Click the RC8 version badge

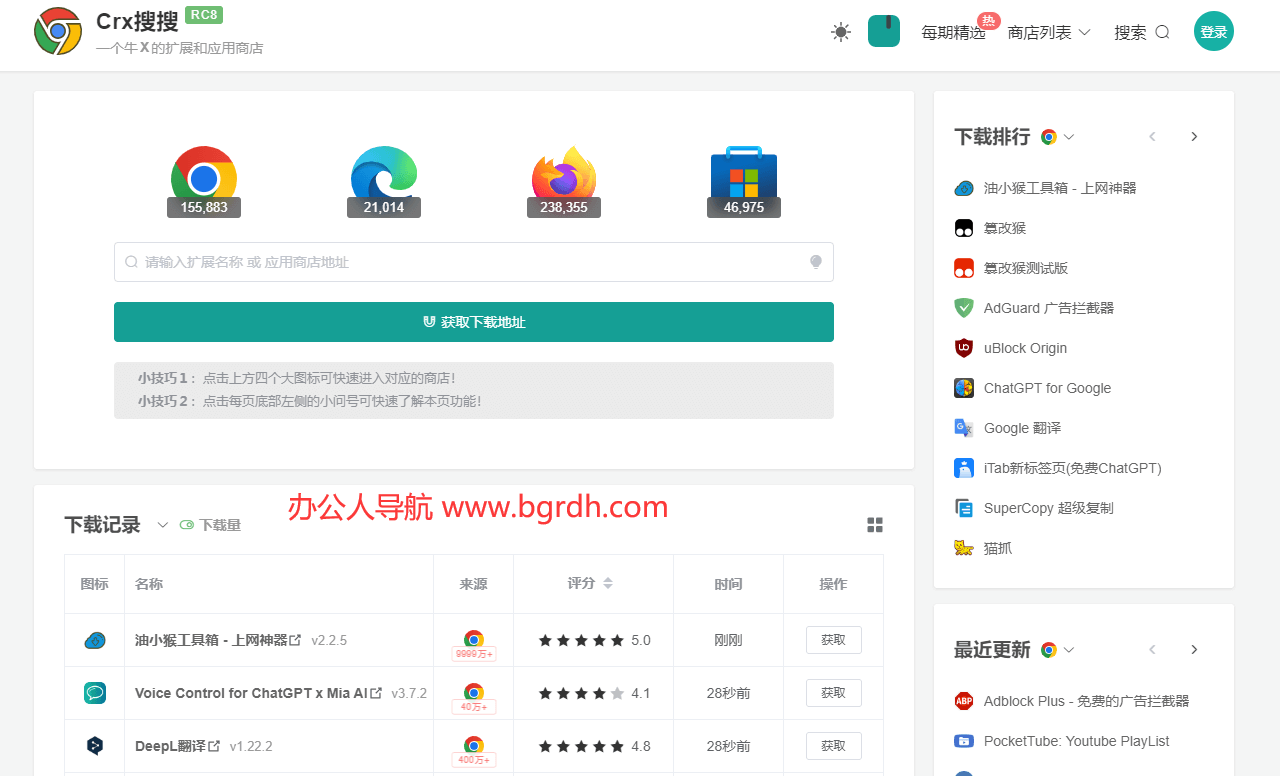[204, 15]
